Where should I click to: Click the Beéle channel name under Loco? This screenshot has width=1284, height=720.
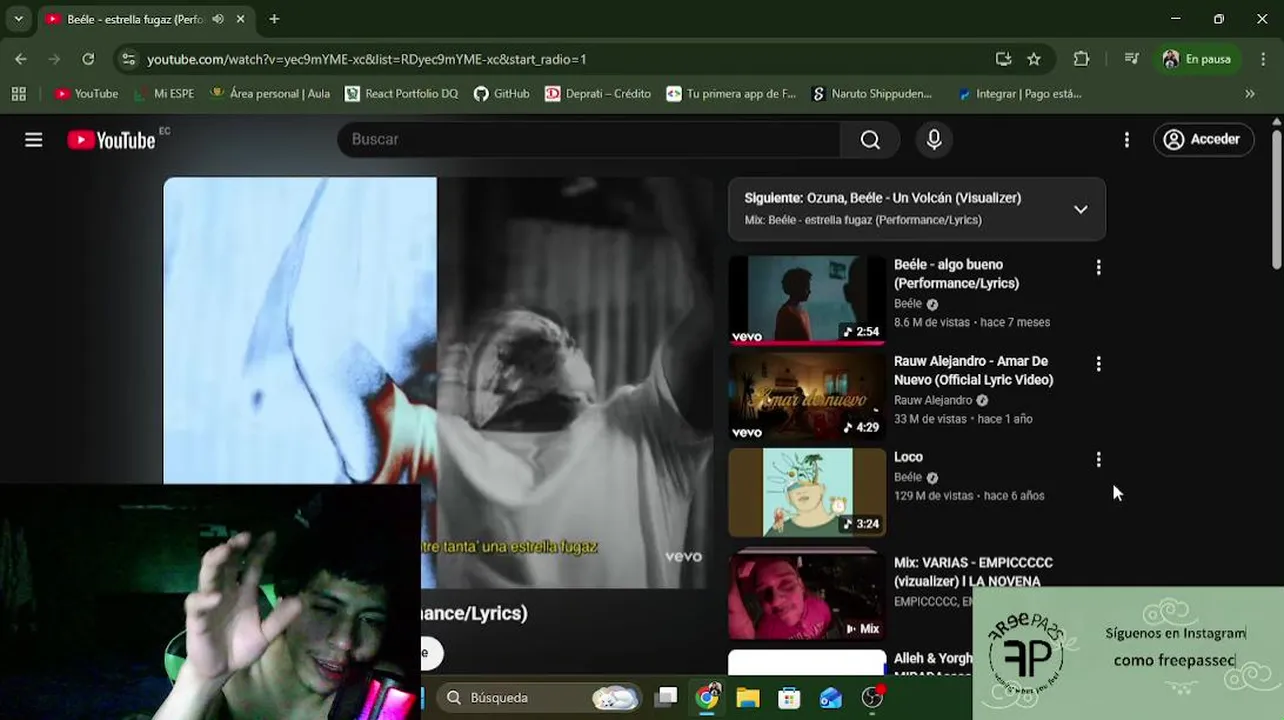pos(908,477)
